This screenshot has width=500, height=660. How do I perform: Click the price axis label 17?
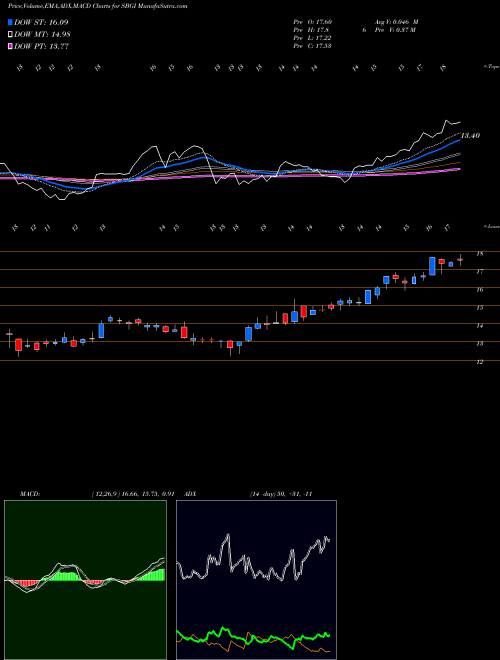click(479, 272)
